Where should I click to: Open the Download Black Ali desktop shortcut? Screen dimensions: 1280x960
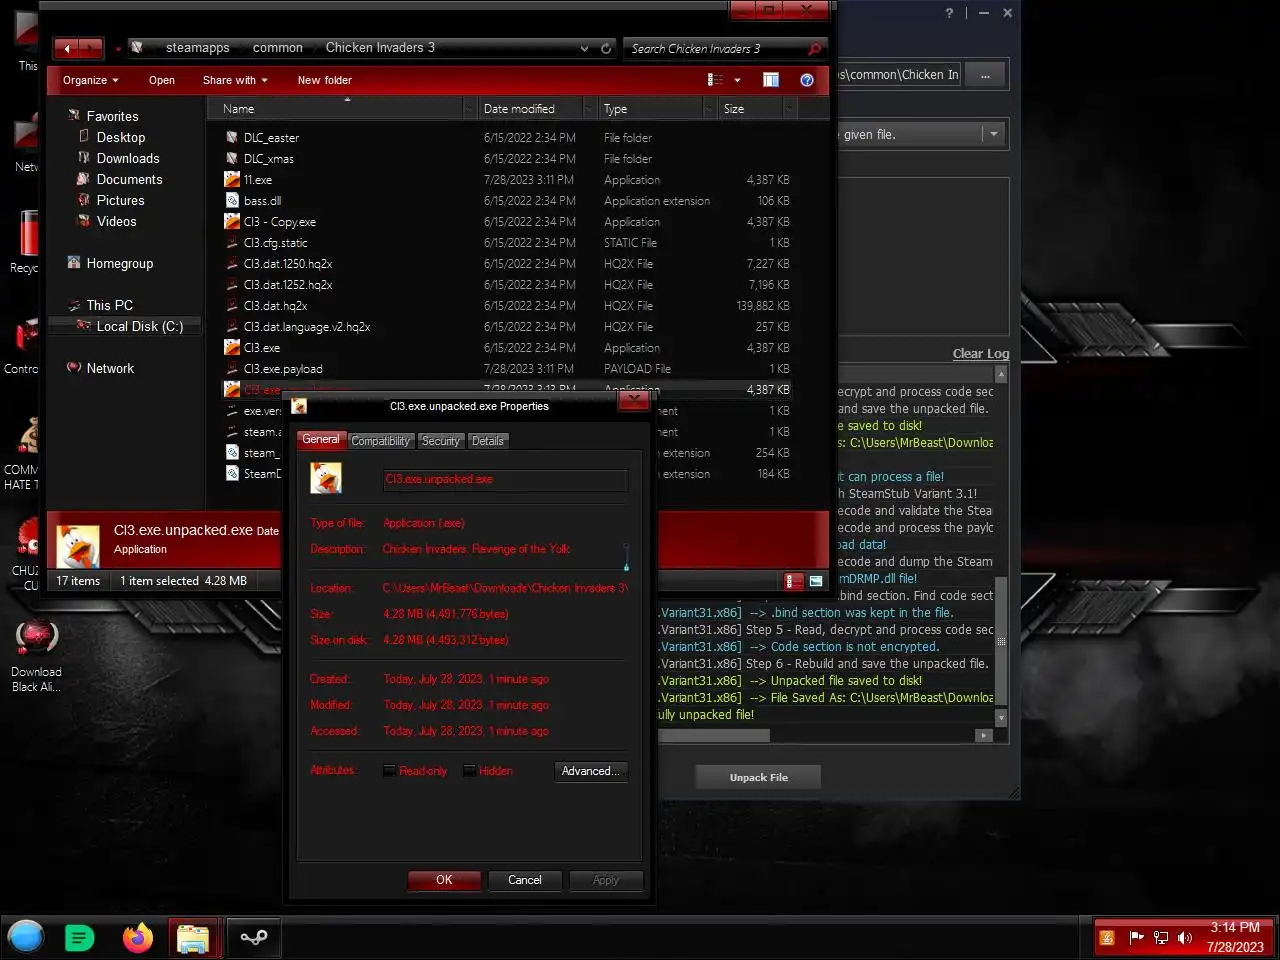[36, 656]
